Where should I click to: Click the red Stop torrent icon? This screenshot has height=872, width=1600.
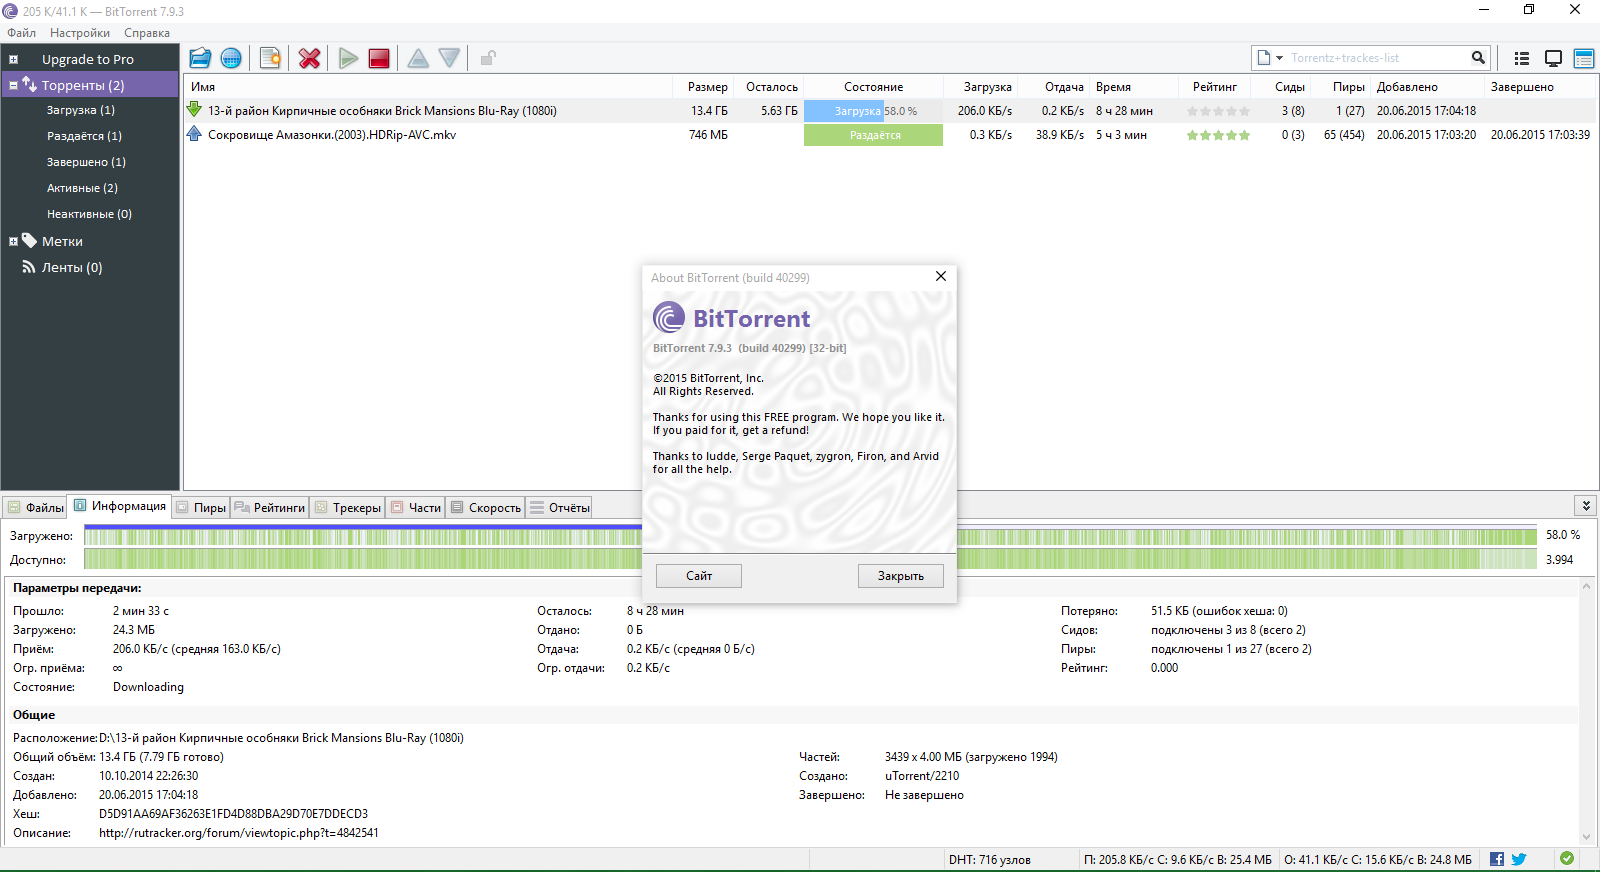379,58
